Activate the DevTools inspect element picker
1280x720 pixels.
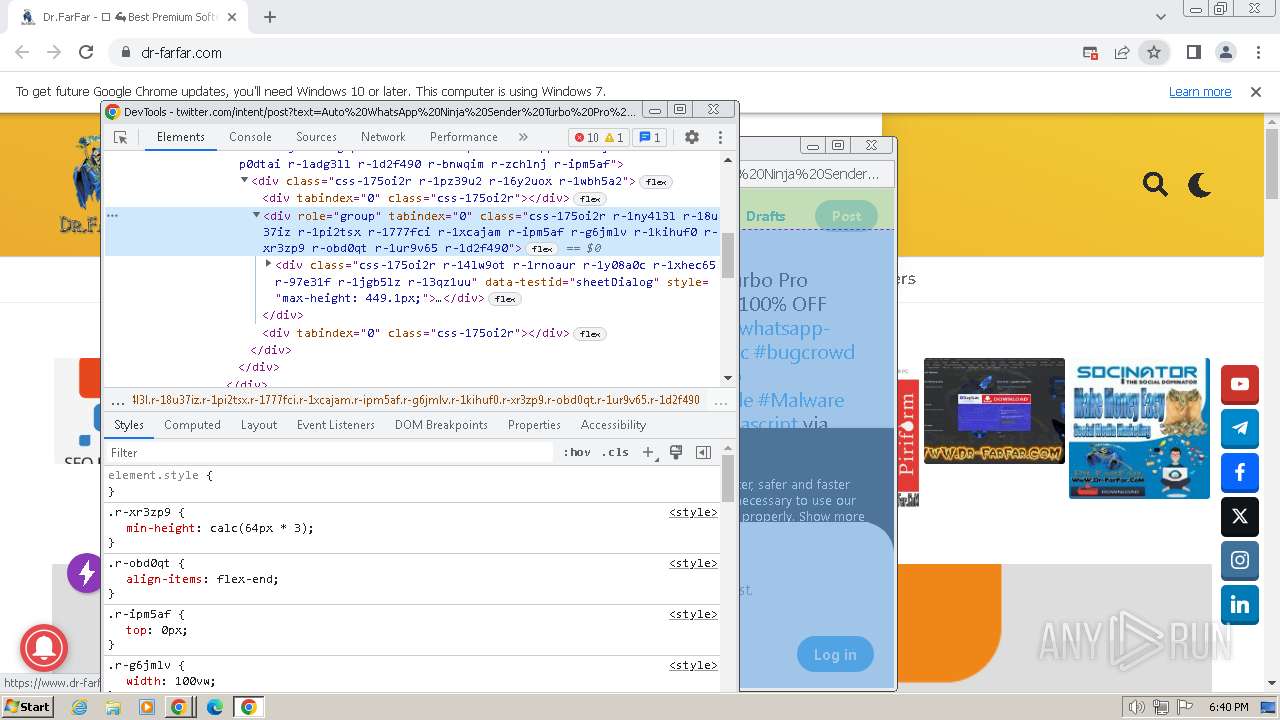coord(120,137)
